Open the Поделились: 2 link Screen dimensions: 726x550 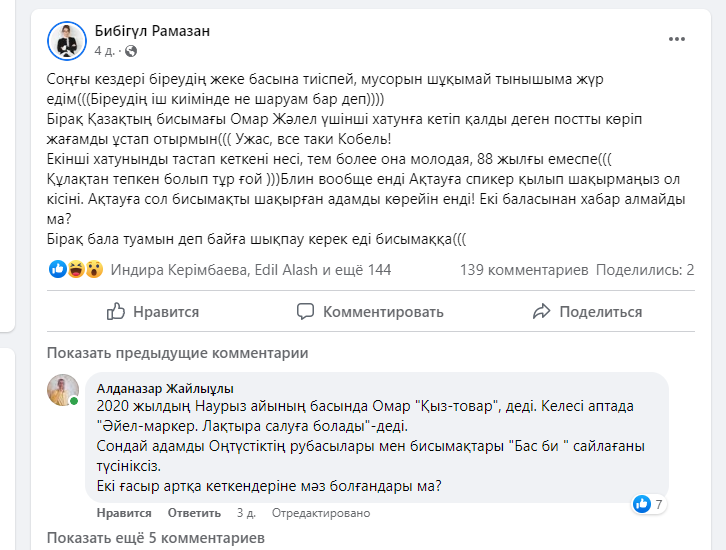click(x=645, y=270)
